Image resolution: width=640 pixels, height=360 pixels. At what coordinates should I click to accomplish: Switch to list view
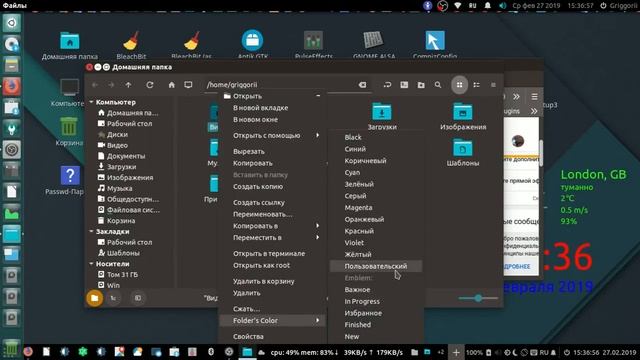[476, 85]
